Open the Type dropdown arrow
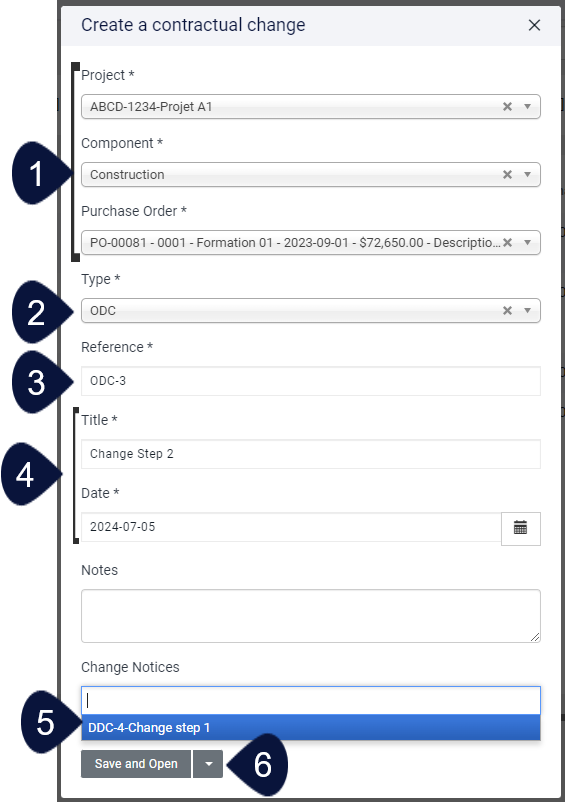Viewport: 565px width, 802px height. tap(527, 310)
